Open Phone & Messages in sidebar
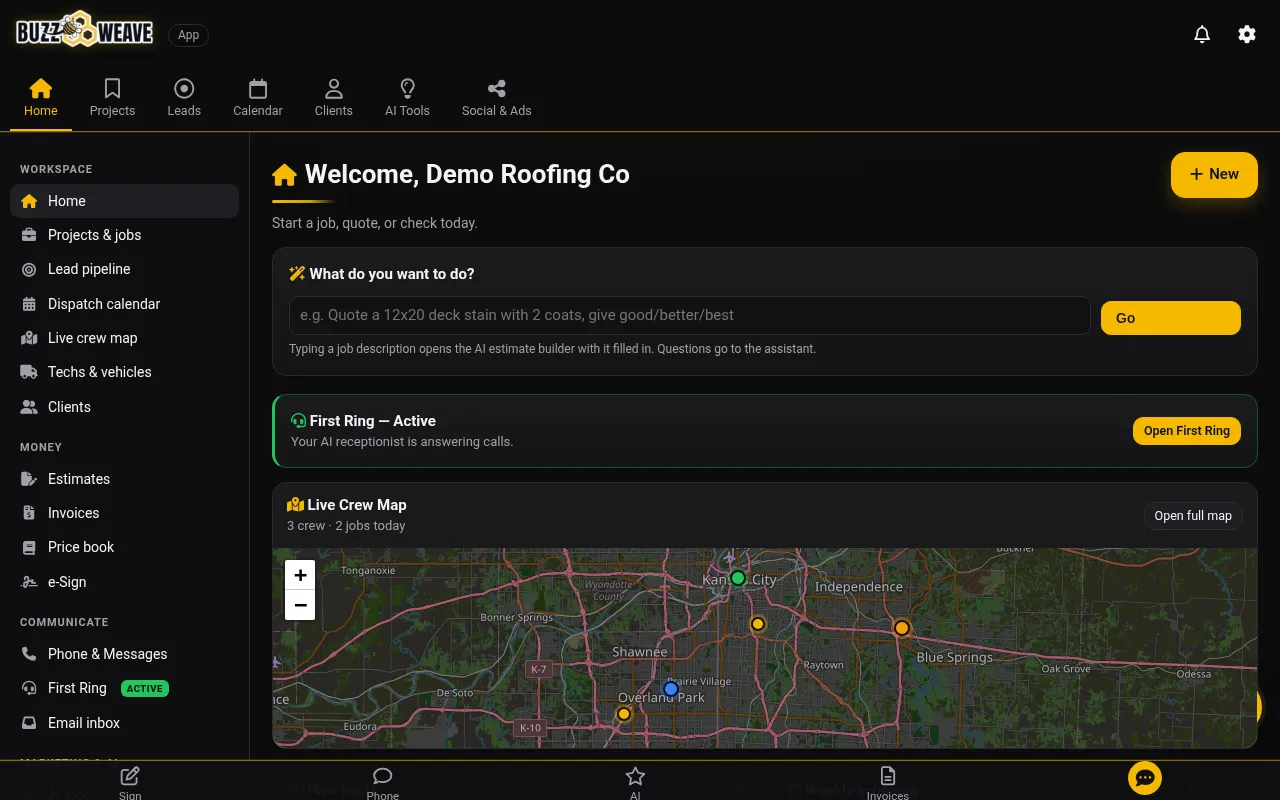 [124, 654]
